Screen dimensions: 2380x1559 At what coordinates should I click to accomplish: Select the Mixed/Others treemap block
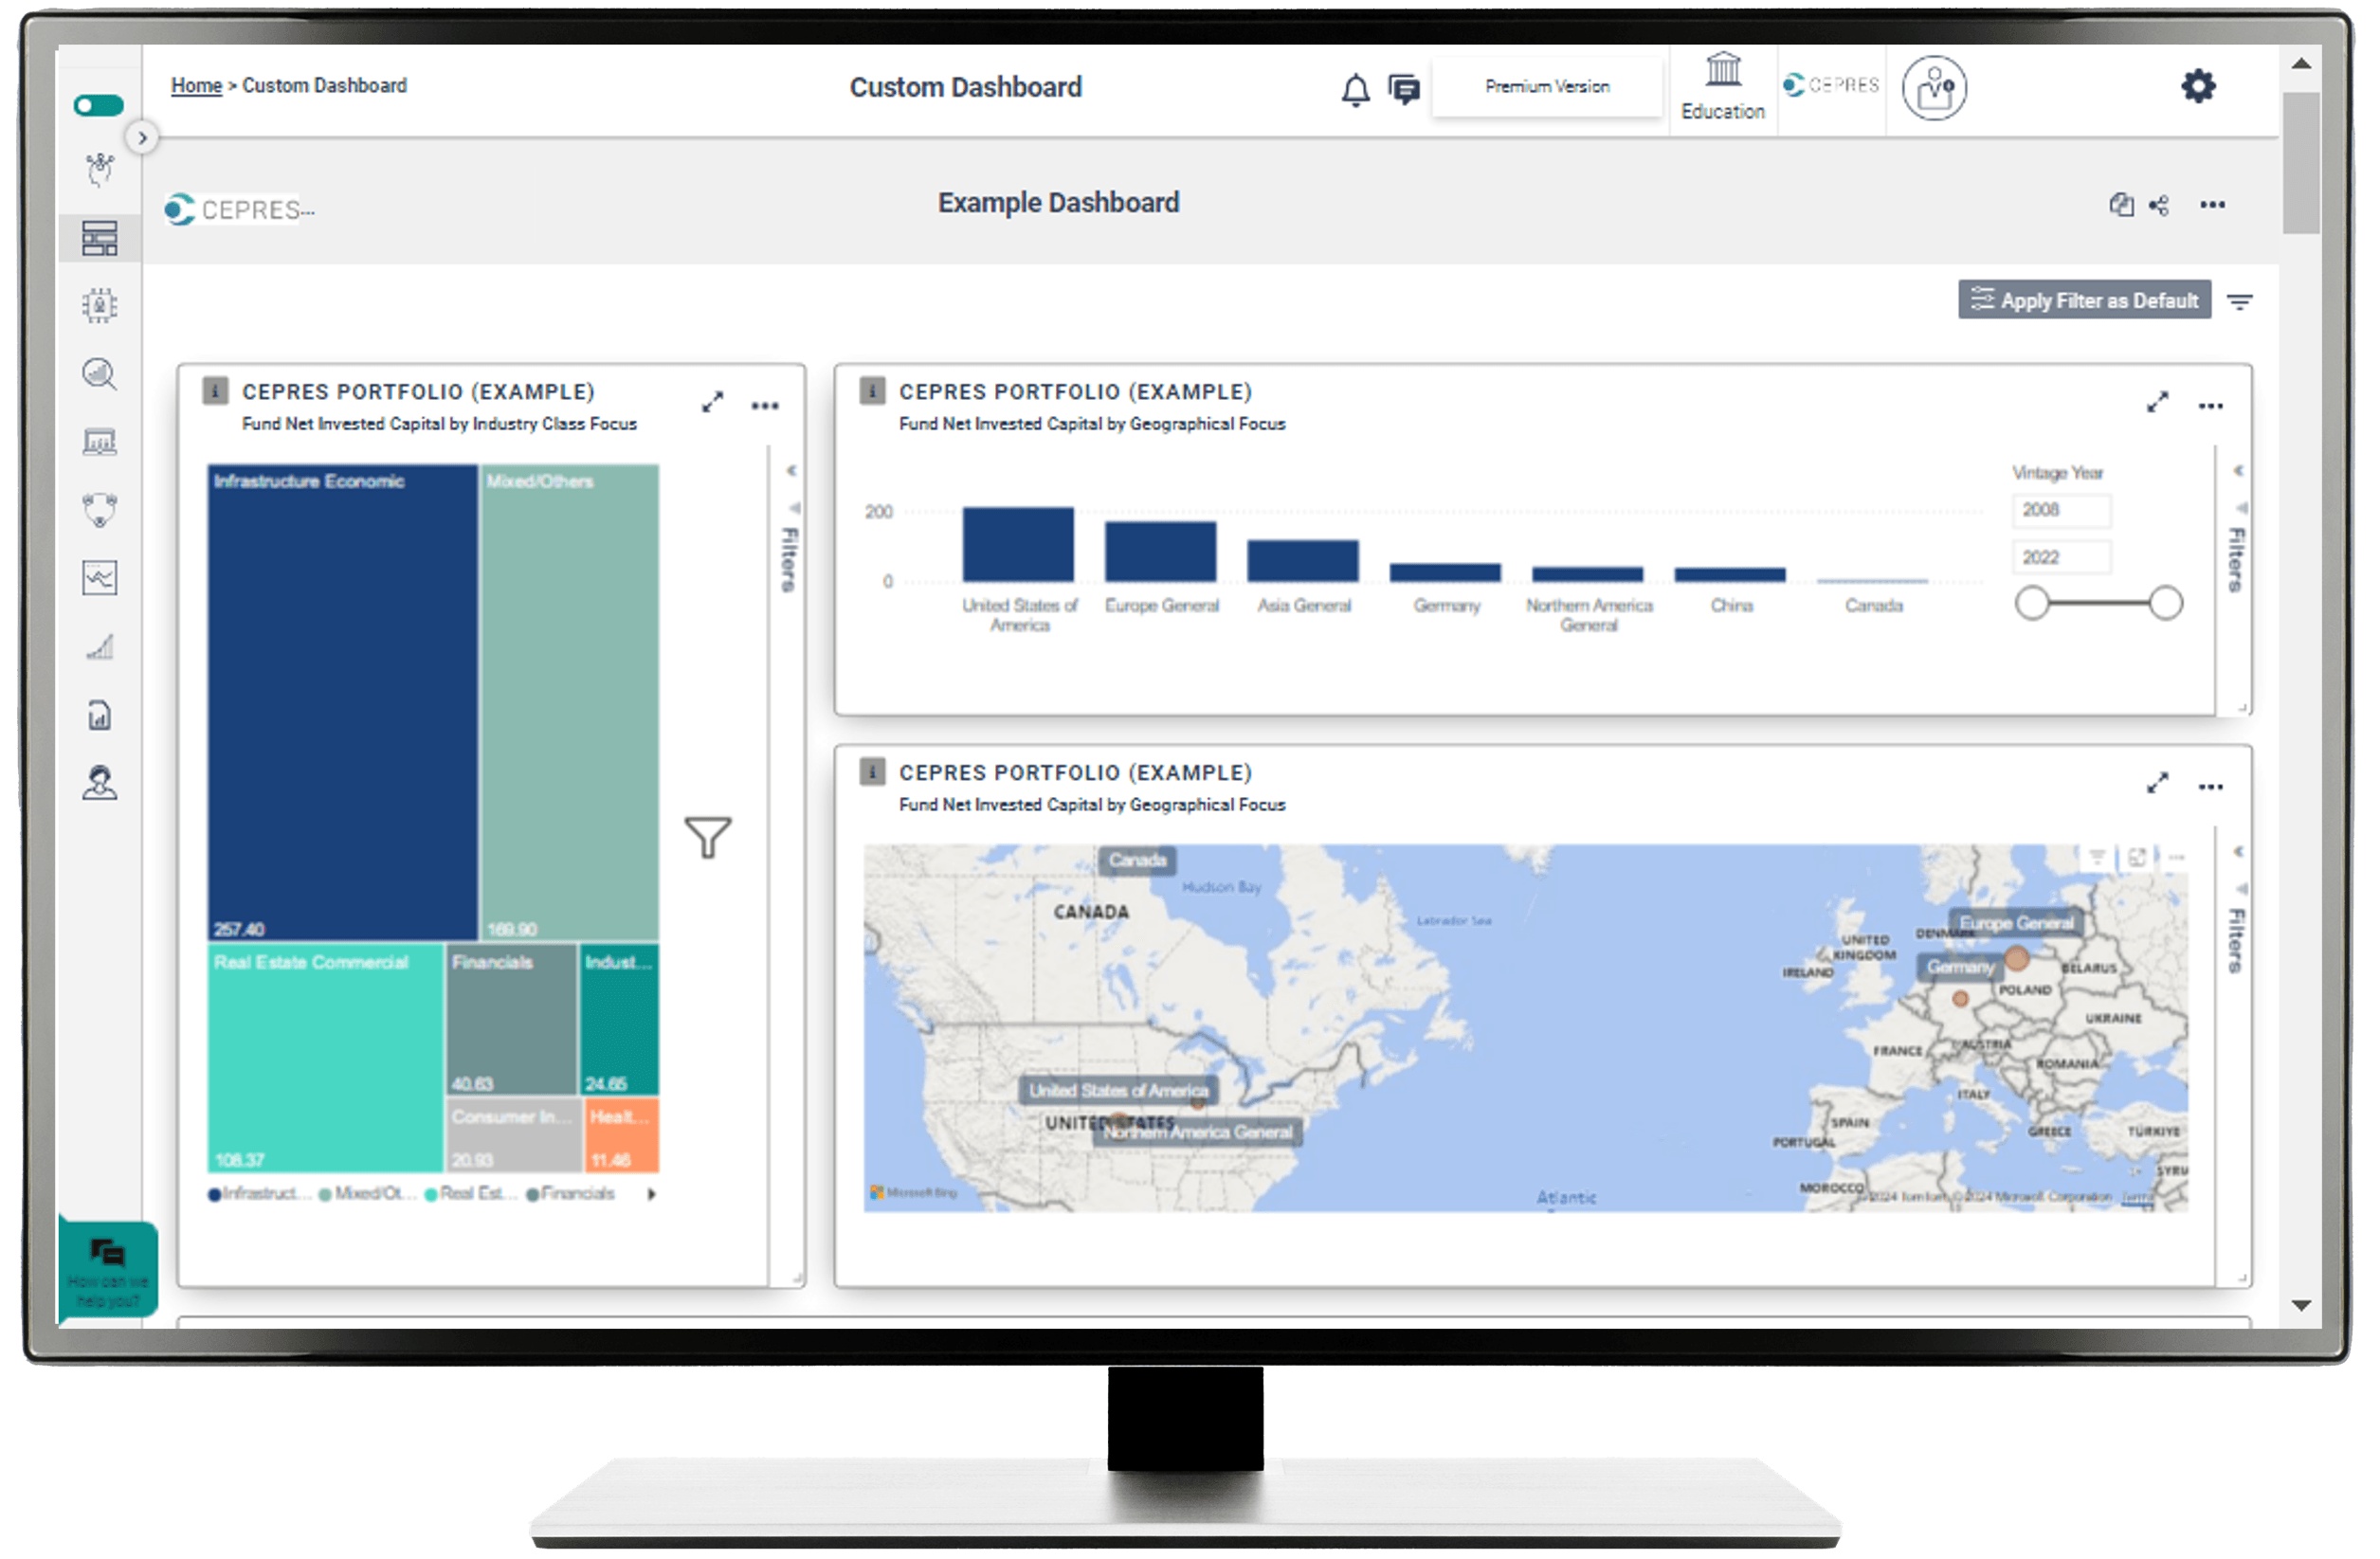tap(570, 704)
